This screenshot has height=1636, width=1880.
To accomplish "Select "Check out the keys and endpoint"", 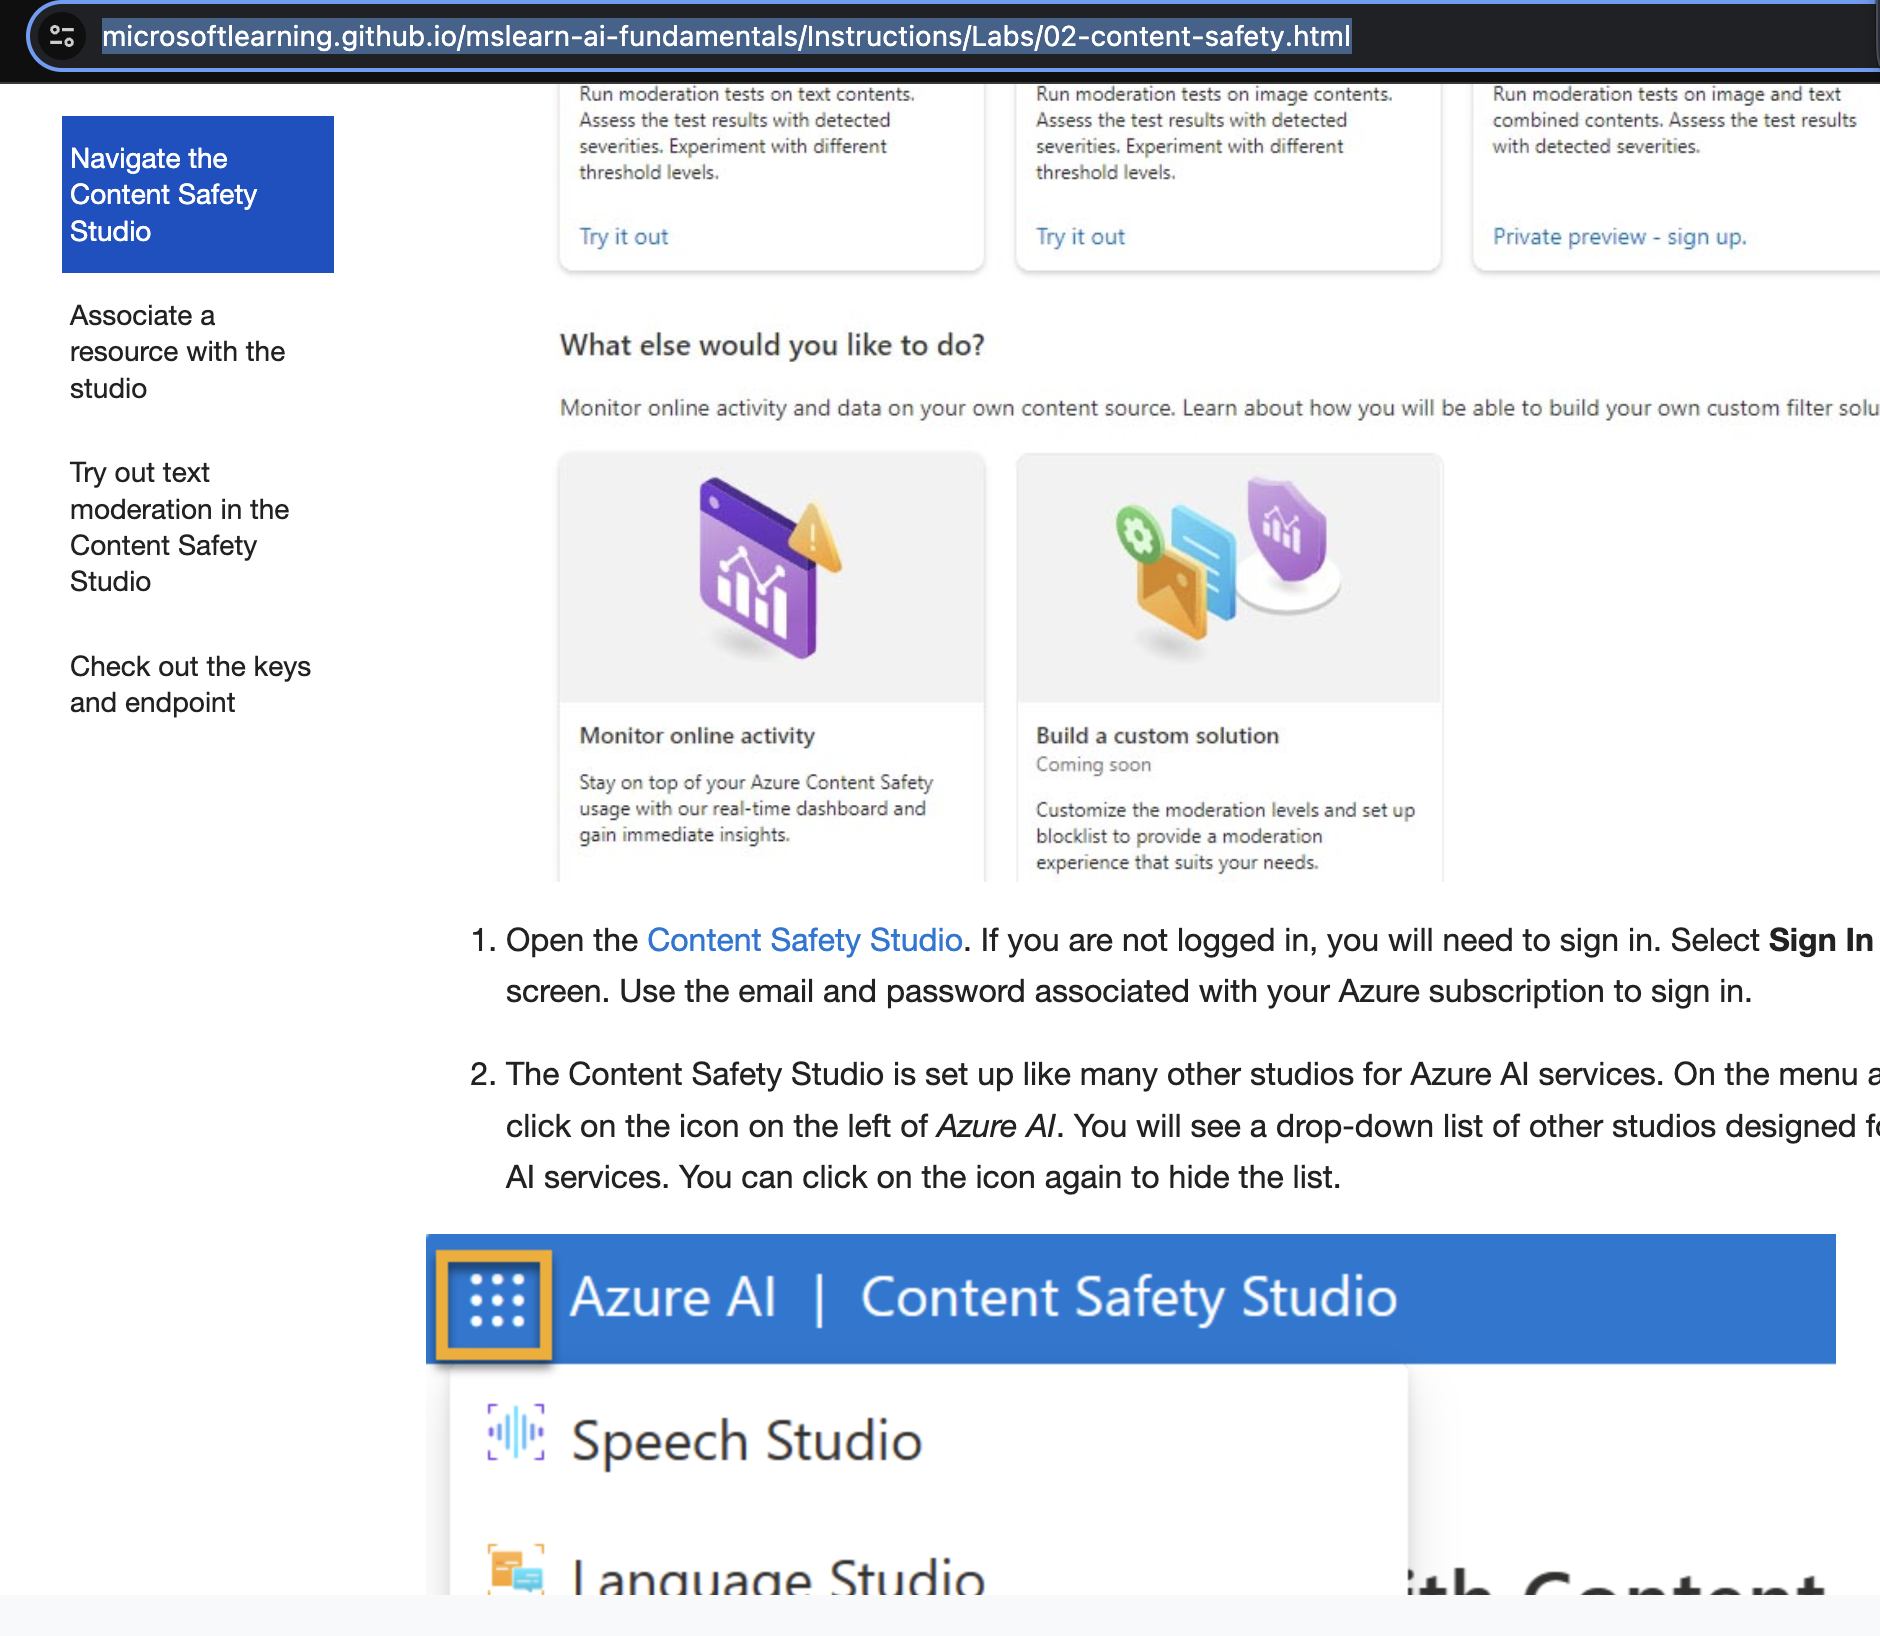I will [x=190, y=684].
